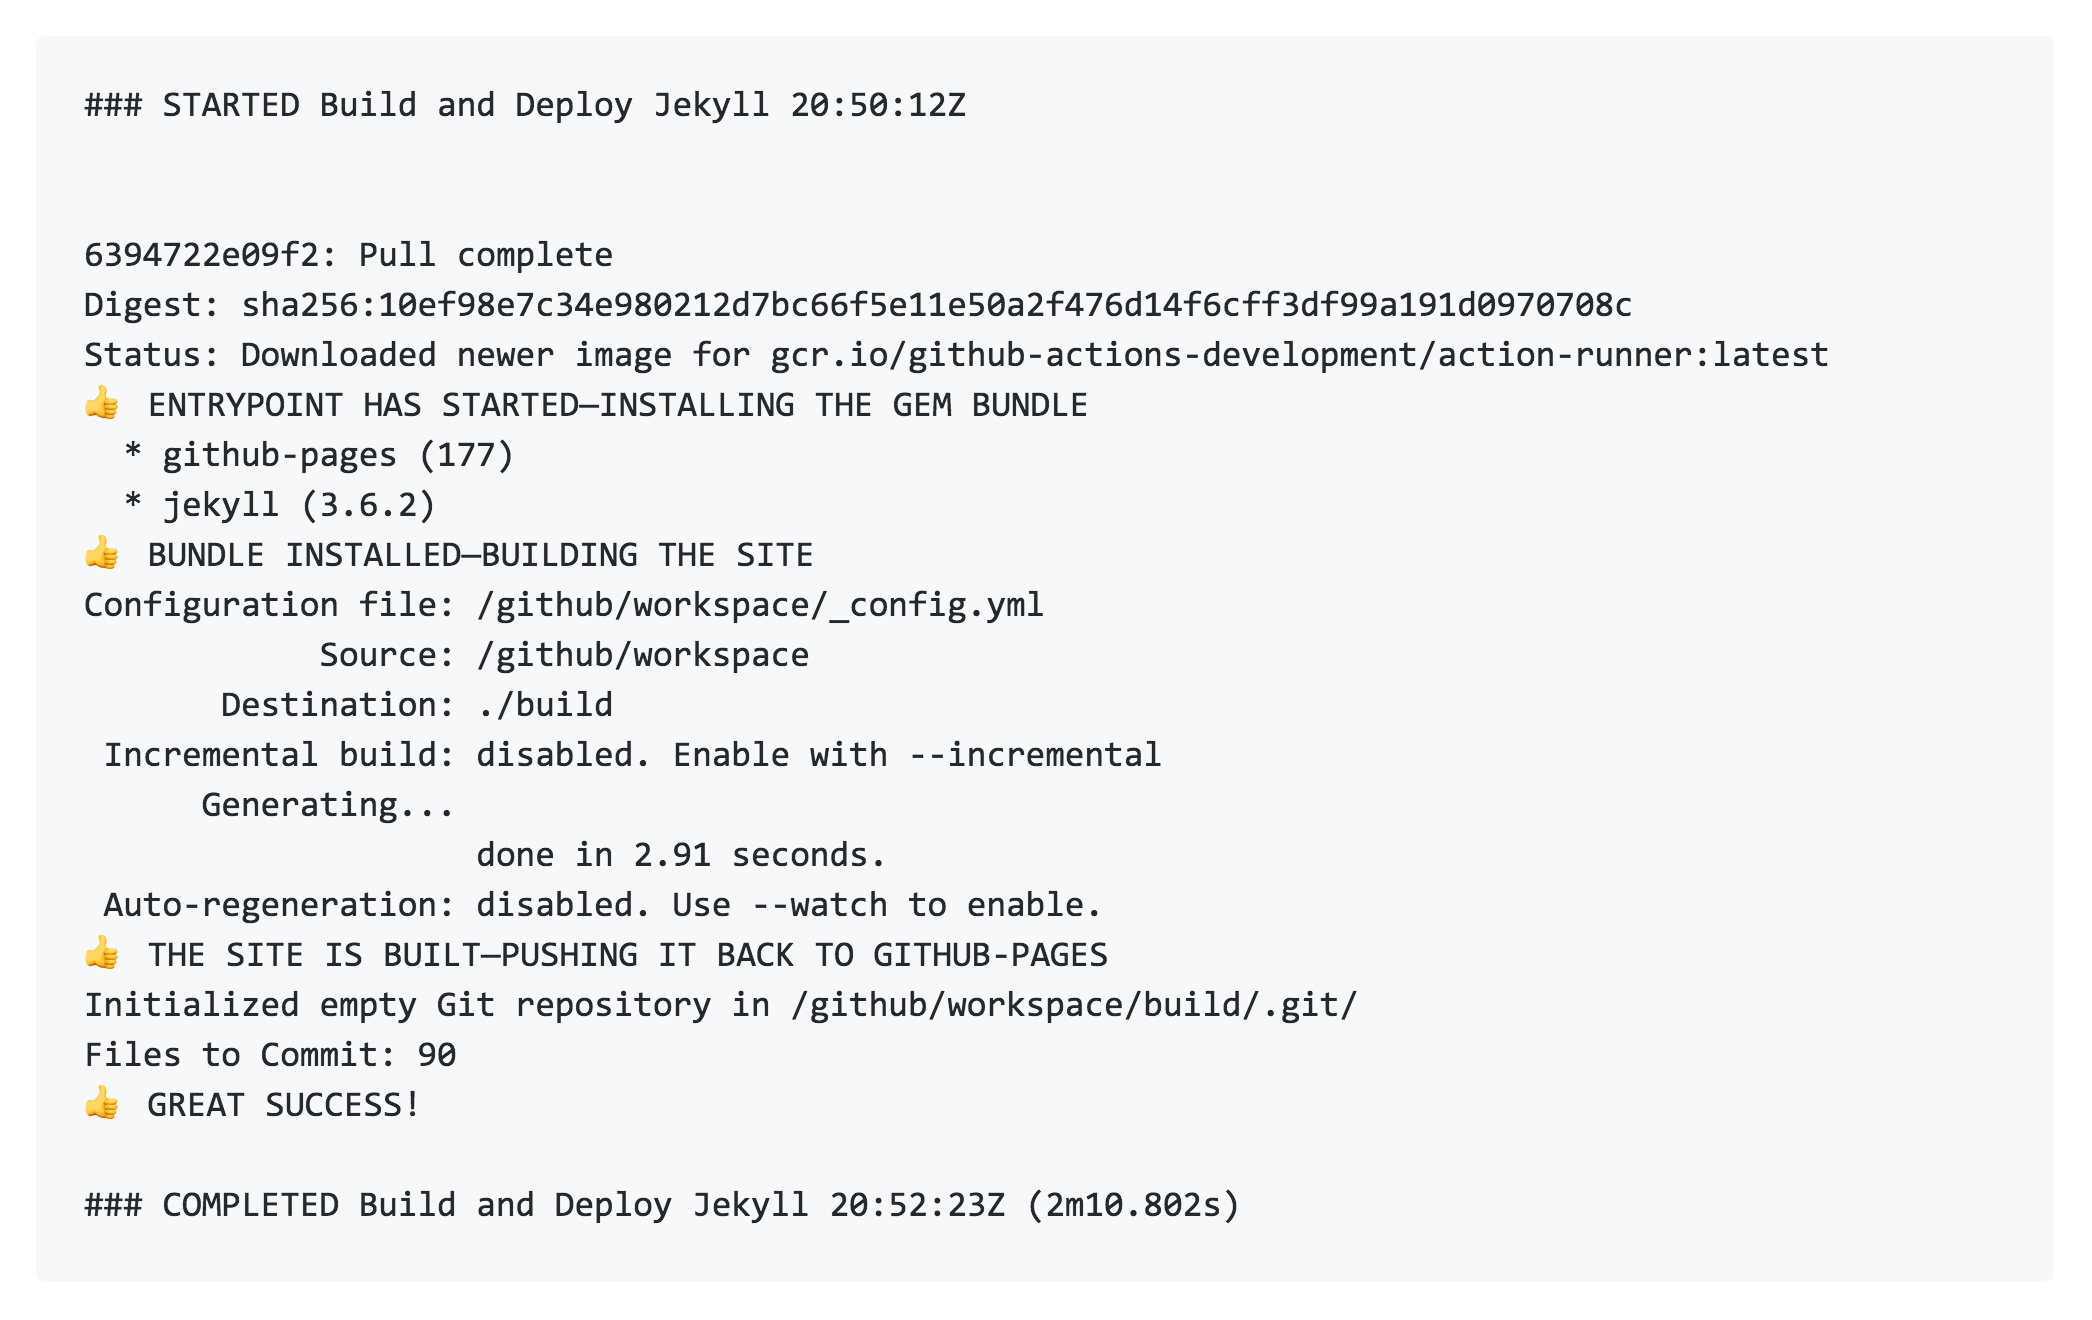Click the Files to Commit: 90 line
2092x1320 pixels.
click(270, 1055)
